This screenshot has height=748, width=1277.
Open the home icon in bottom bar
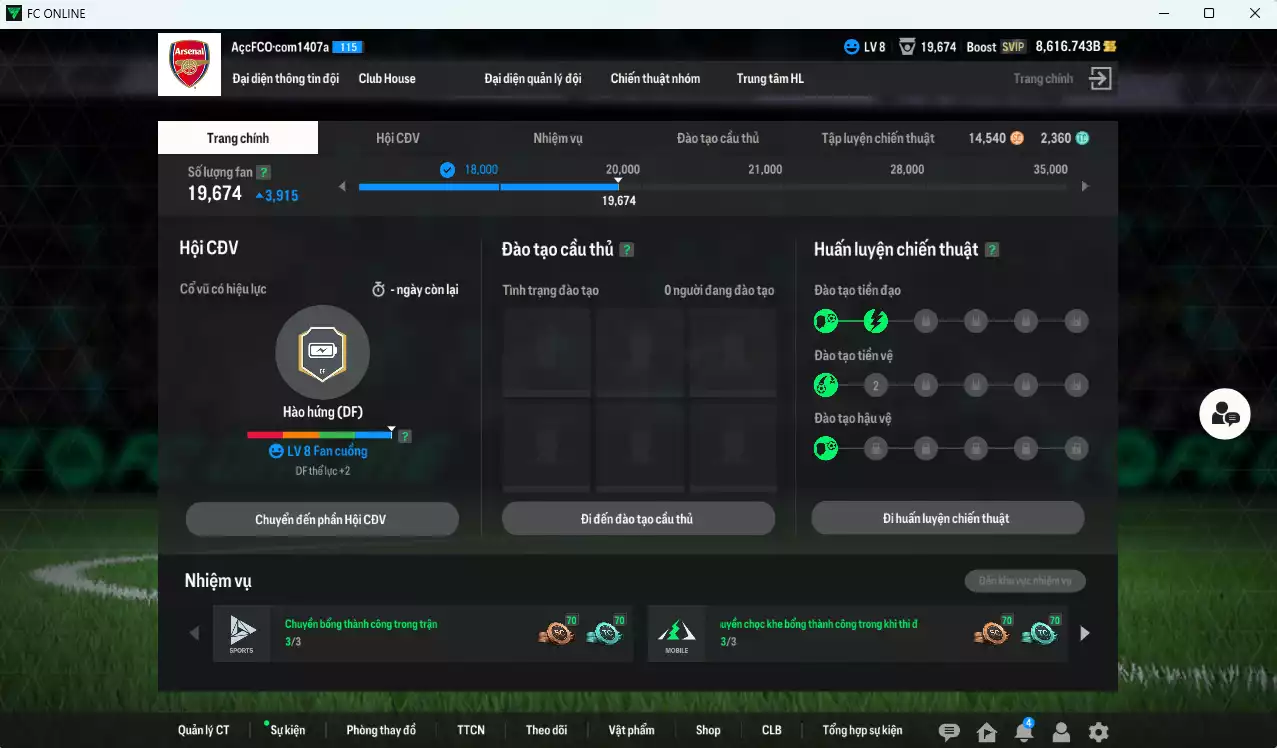[x=987, y=732]
